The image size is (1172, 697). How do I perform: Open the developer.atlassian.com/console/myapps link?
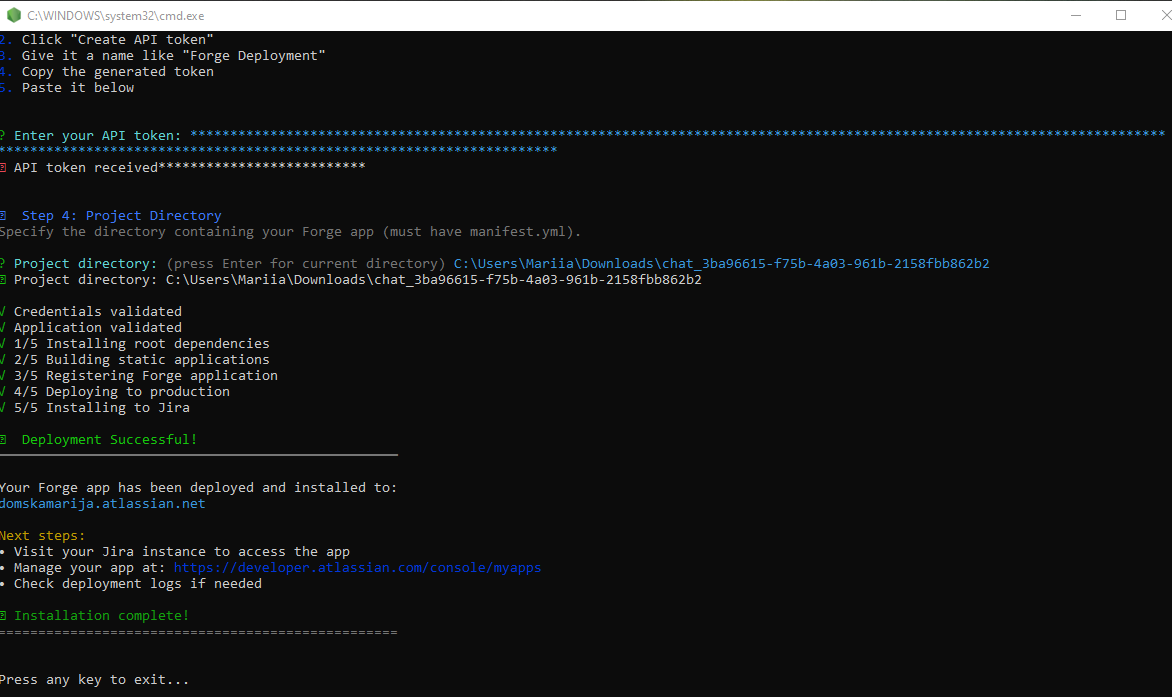(x=357, y=567)
